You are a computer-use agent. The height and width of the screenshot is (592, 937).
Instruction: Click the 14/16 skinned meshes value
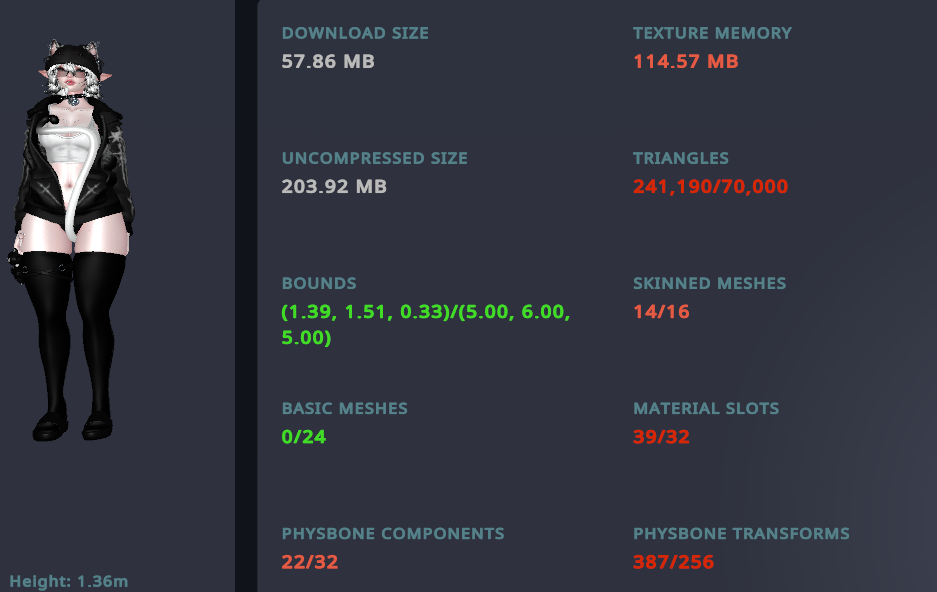661,312
